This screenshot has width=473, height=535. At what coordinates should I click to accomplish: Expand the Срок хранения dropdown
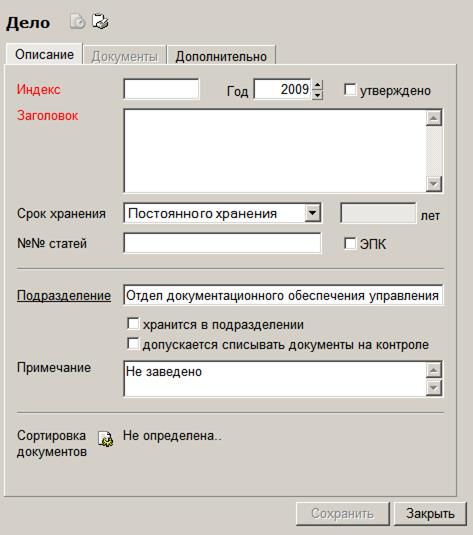(x=313, y=213)
